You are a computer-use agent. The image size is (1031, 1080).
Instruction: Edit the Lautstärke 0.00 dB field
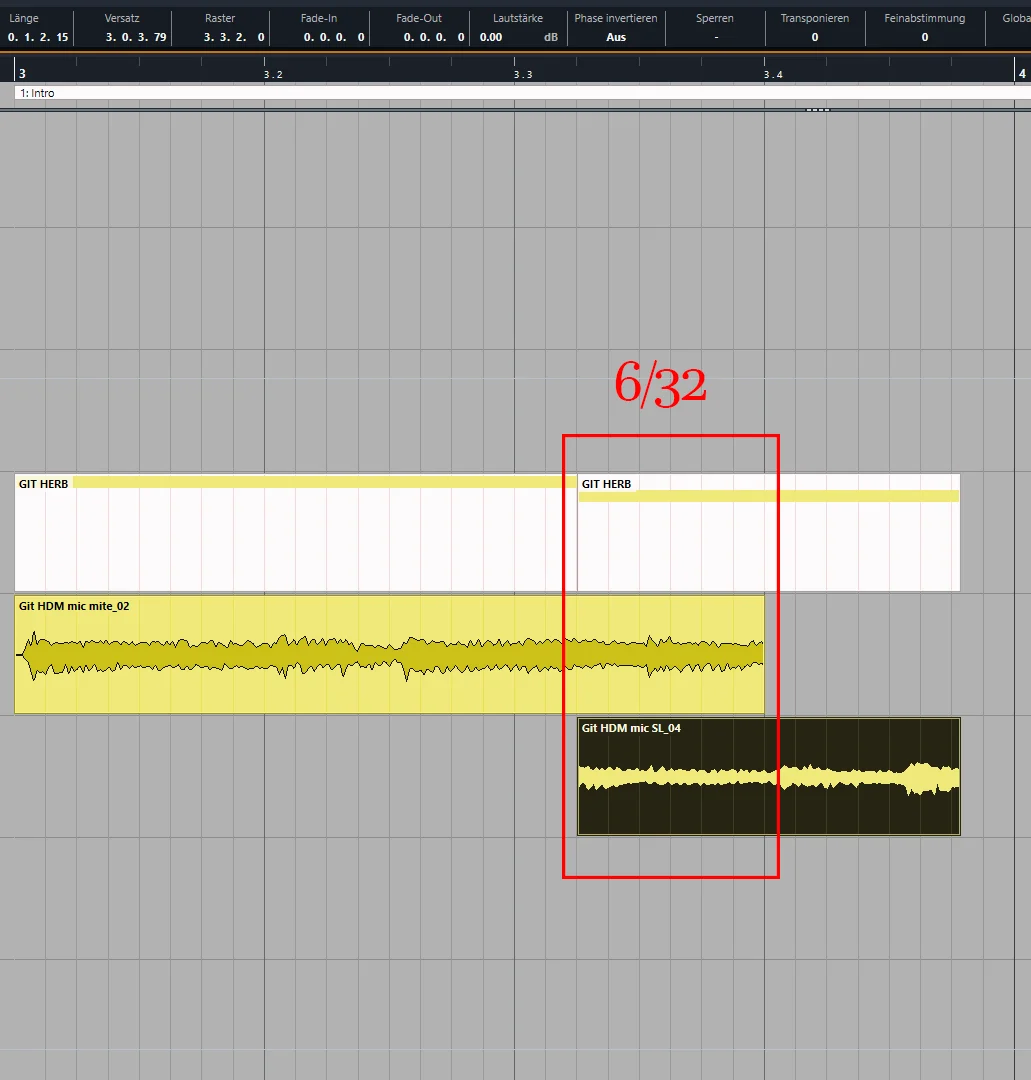[x=518, y=37]
